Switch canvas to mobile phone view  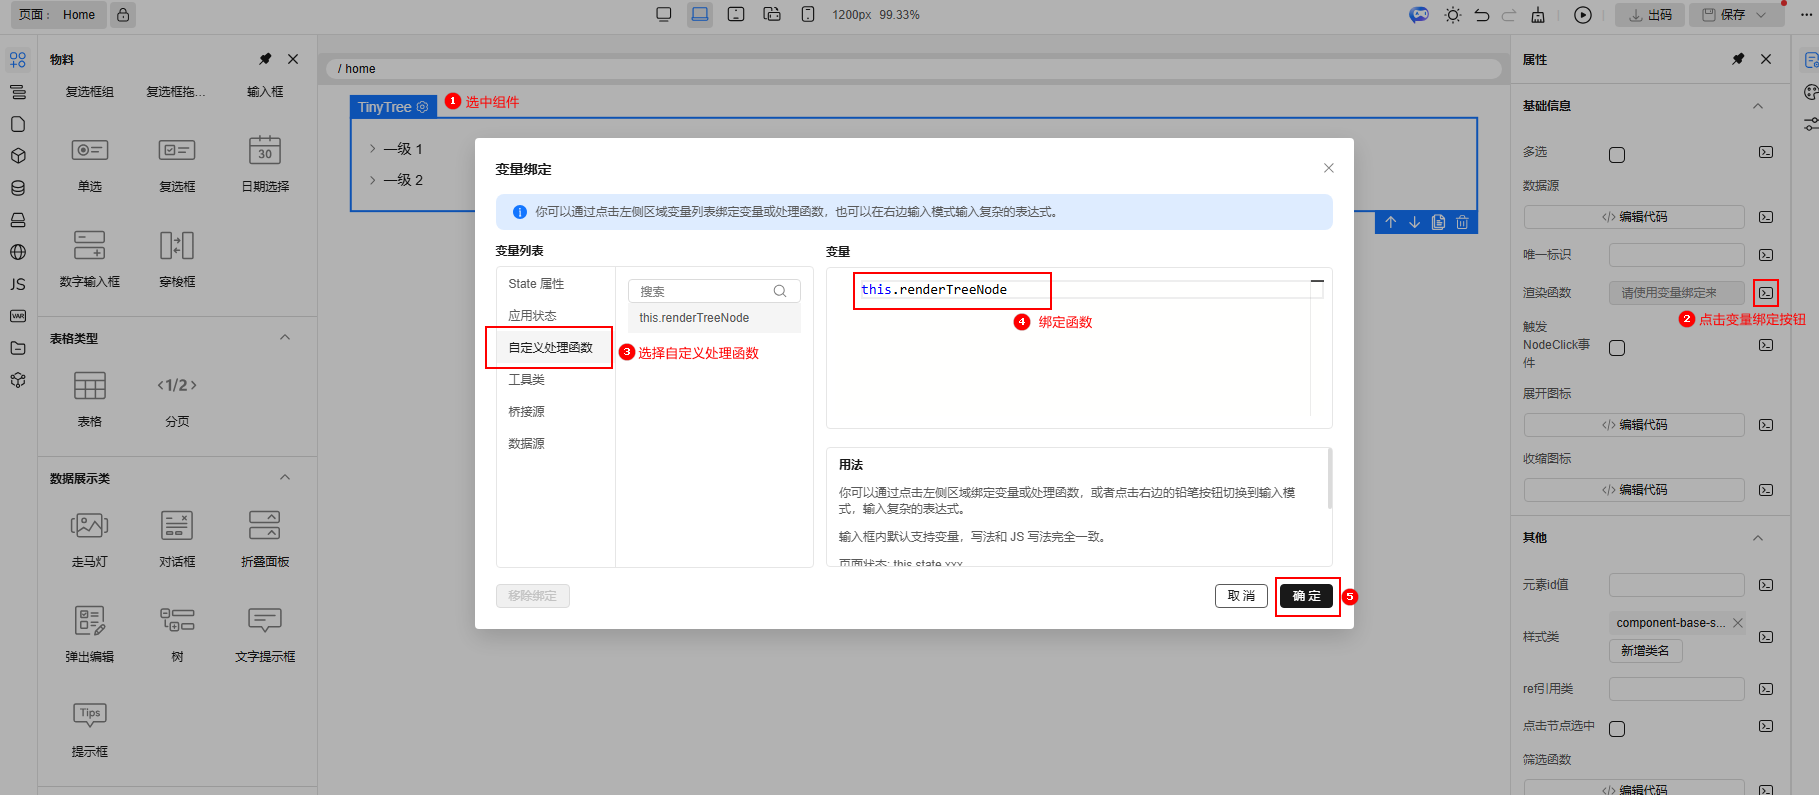[x=808, y=15]
